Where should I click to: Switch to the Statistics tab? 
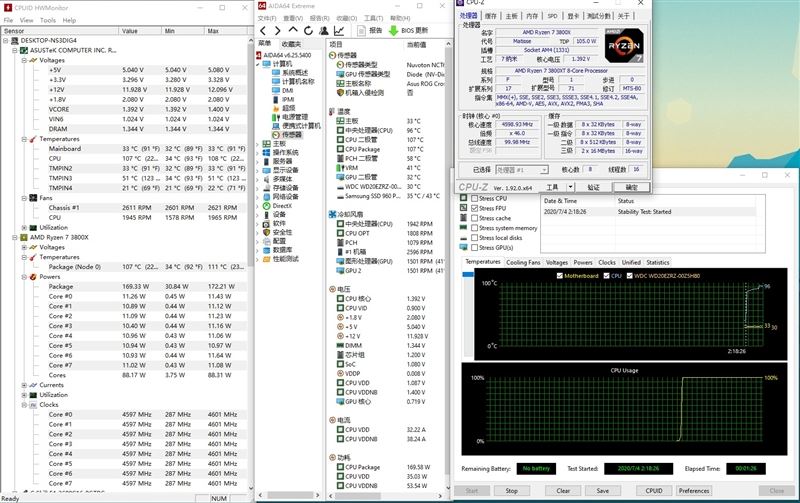click(658, 262)
